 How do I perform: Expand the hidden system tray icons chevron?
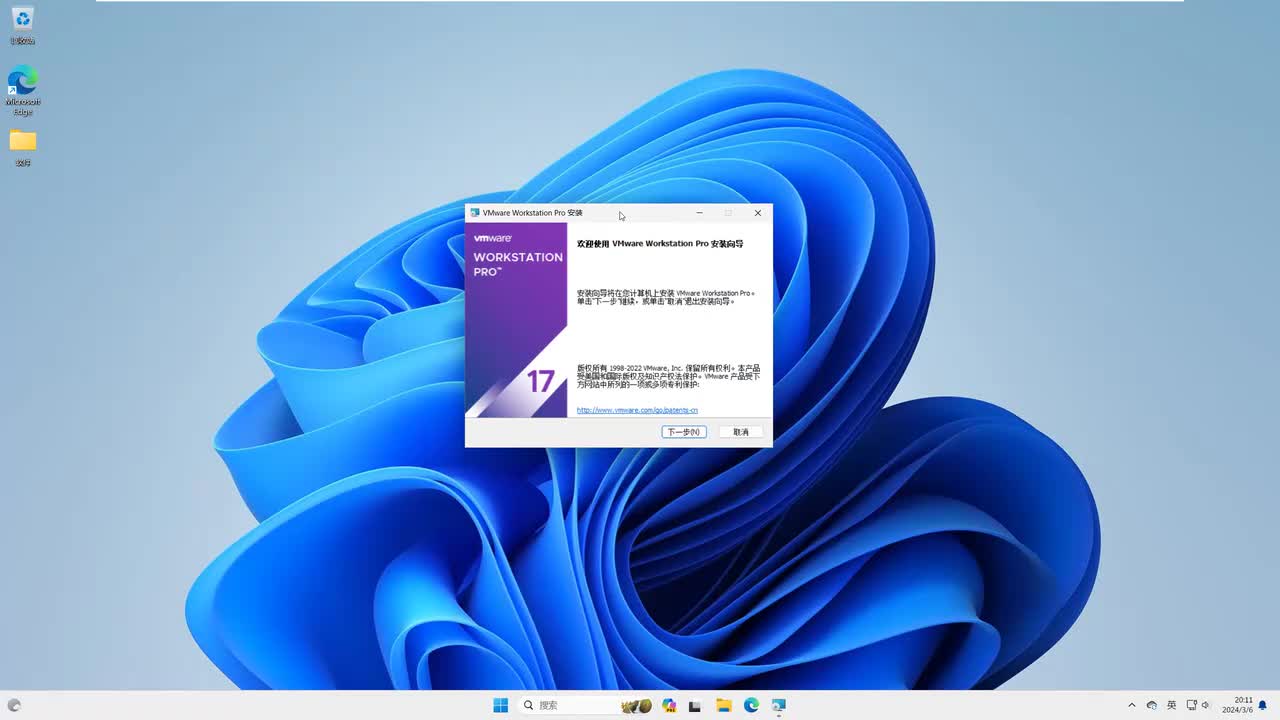tap(1132, 705)
